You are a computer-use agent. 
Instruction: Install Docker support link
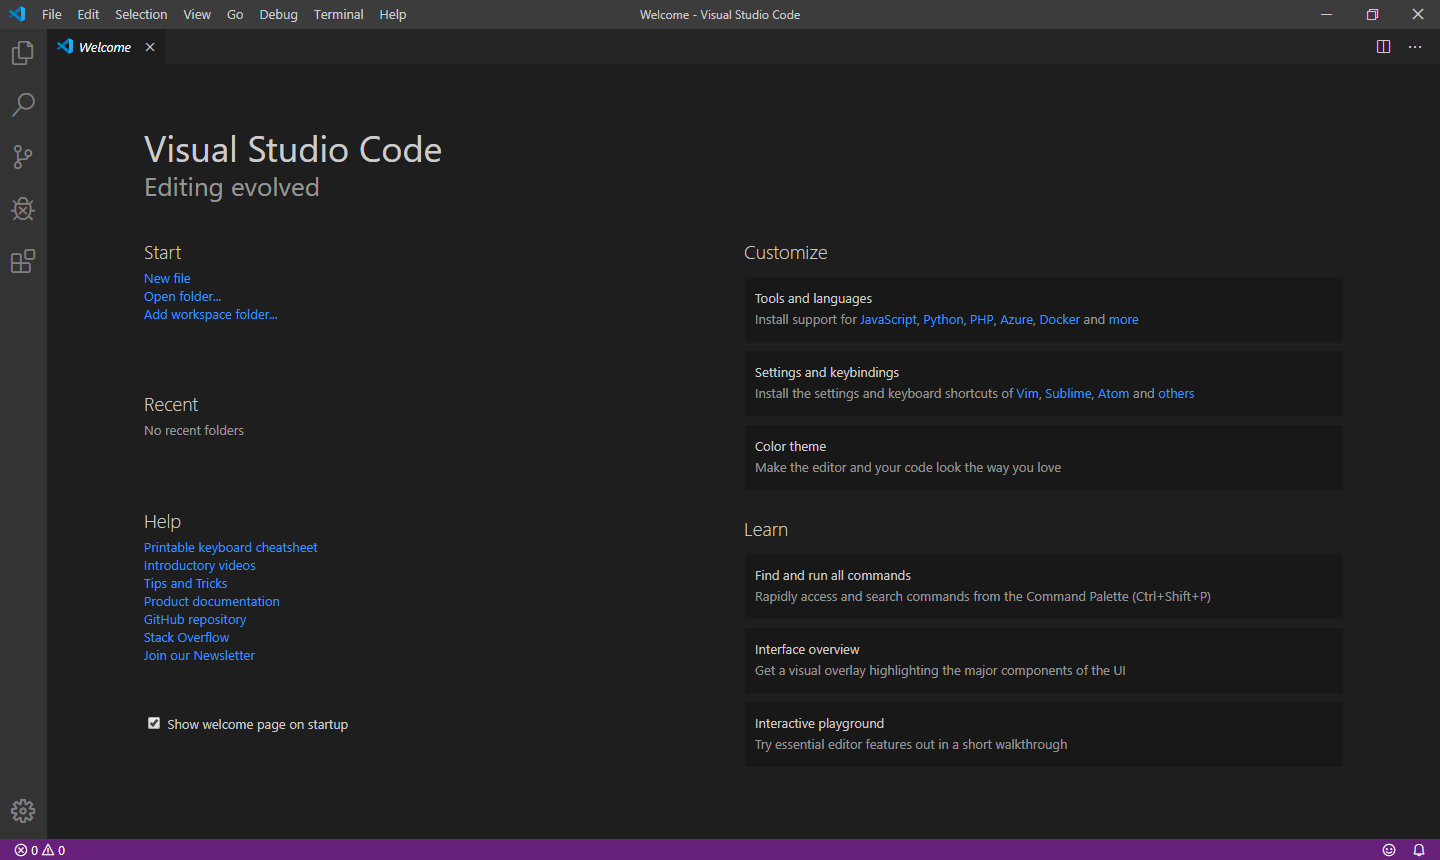(x=1059, y=319)
